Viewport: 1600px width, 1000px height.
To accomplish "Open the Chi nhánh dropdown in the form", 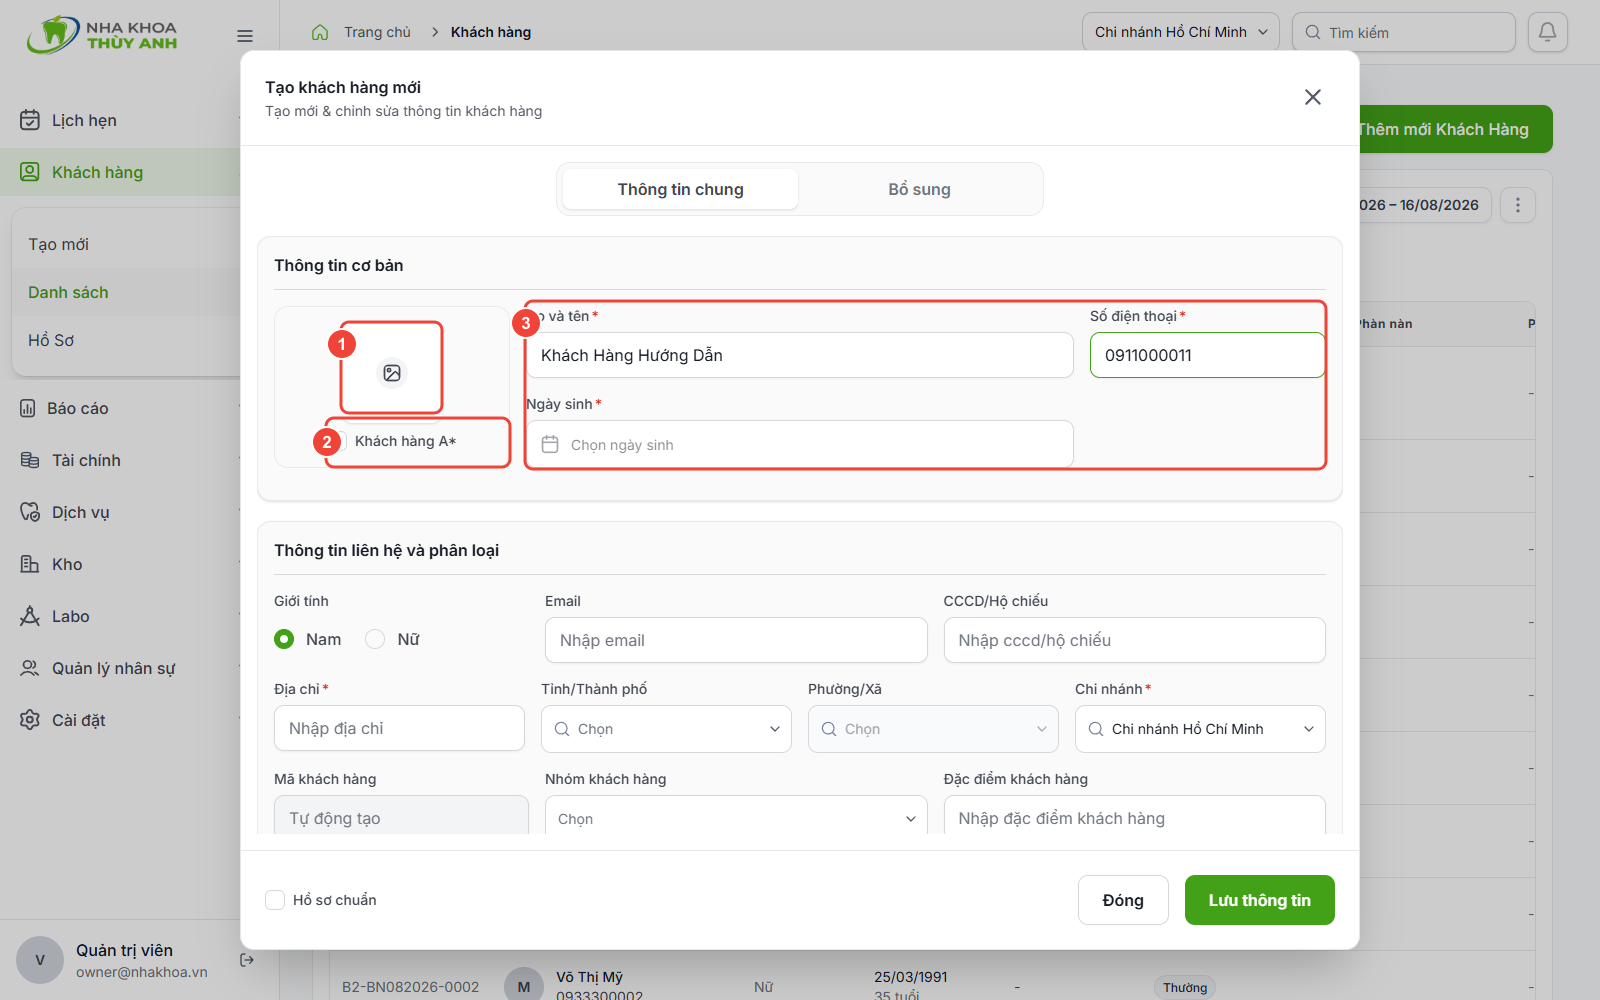I will pyautogui.click(x=1200, y=729).
